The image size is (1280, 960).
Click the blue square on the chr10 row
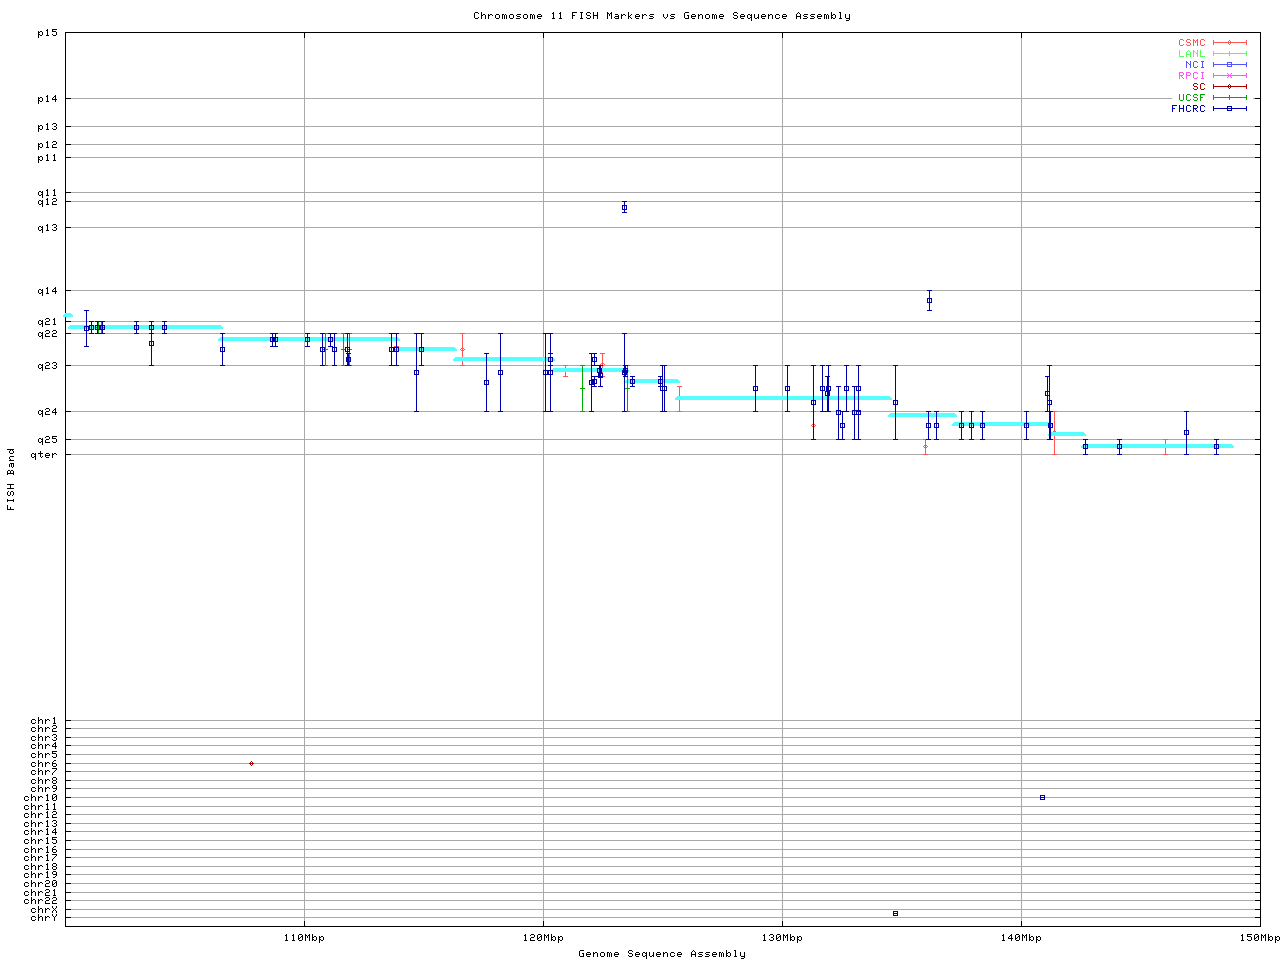pos(1042,797)
